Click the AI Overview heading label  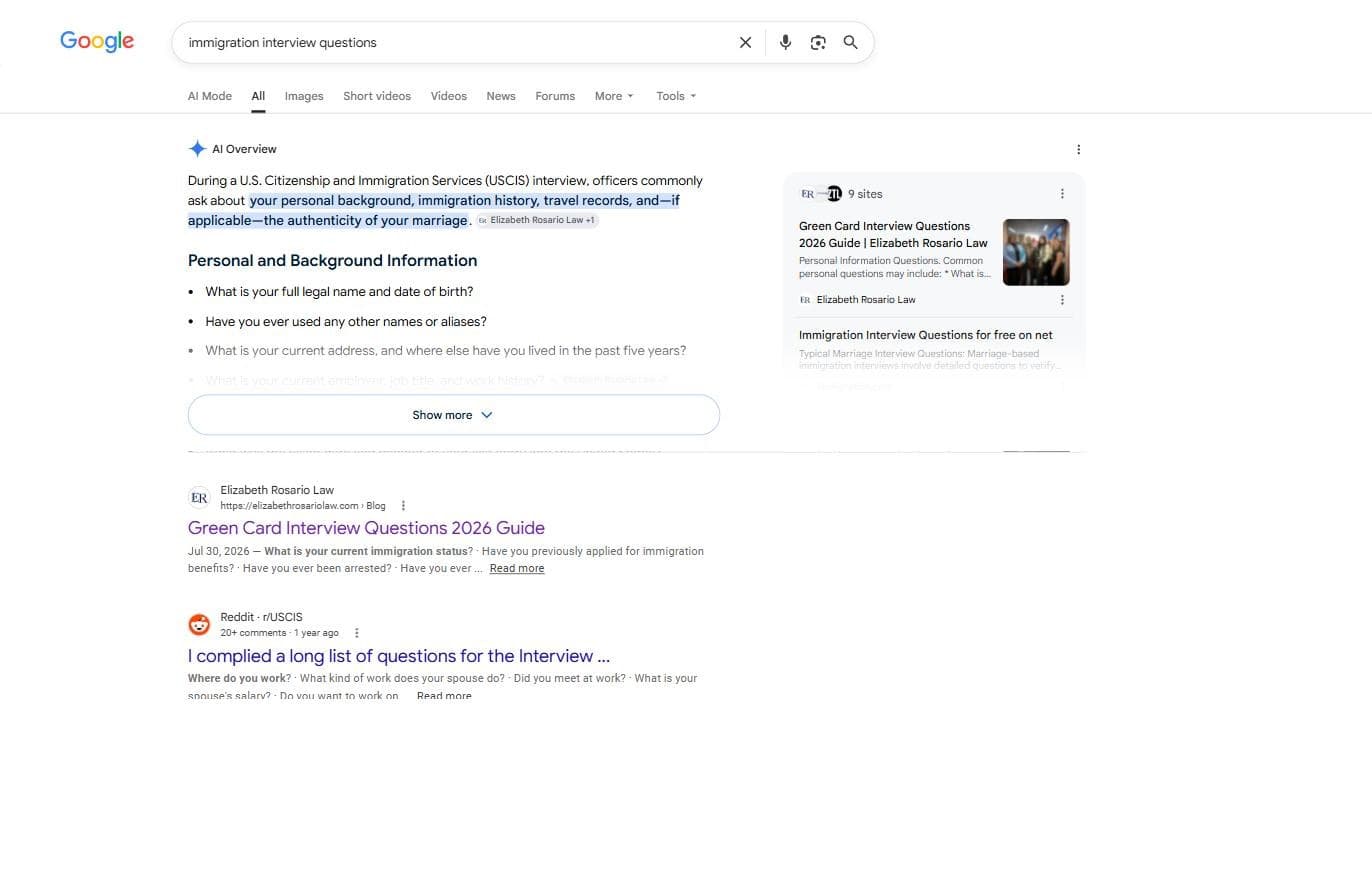pos(244,149)
